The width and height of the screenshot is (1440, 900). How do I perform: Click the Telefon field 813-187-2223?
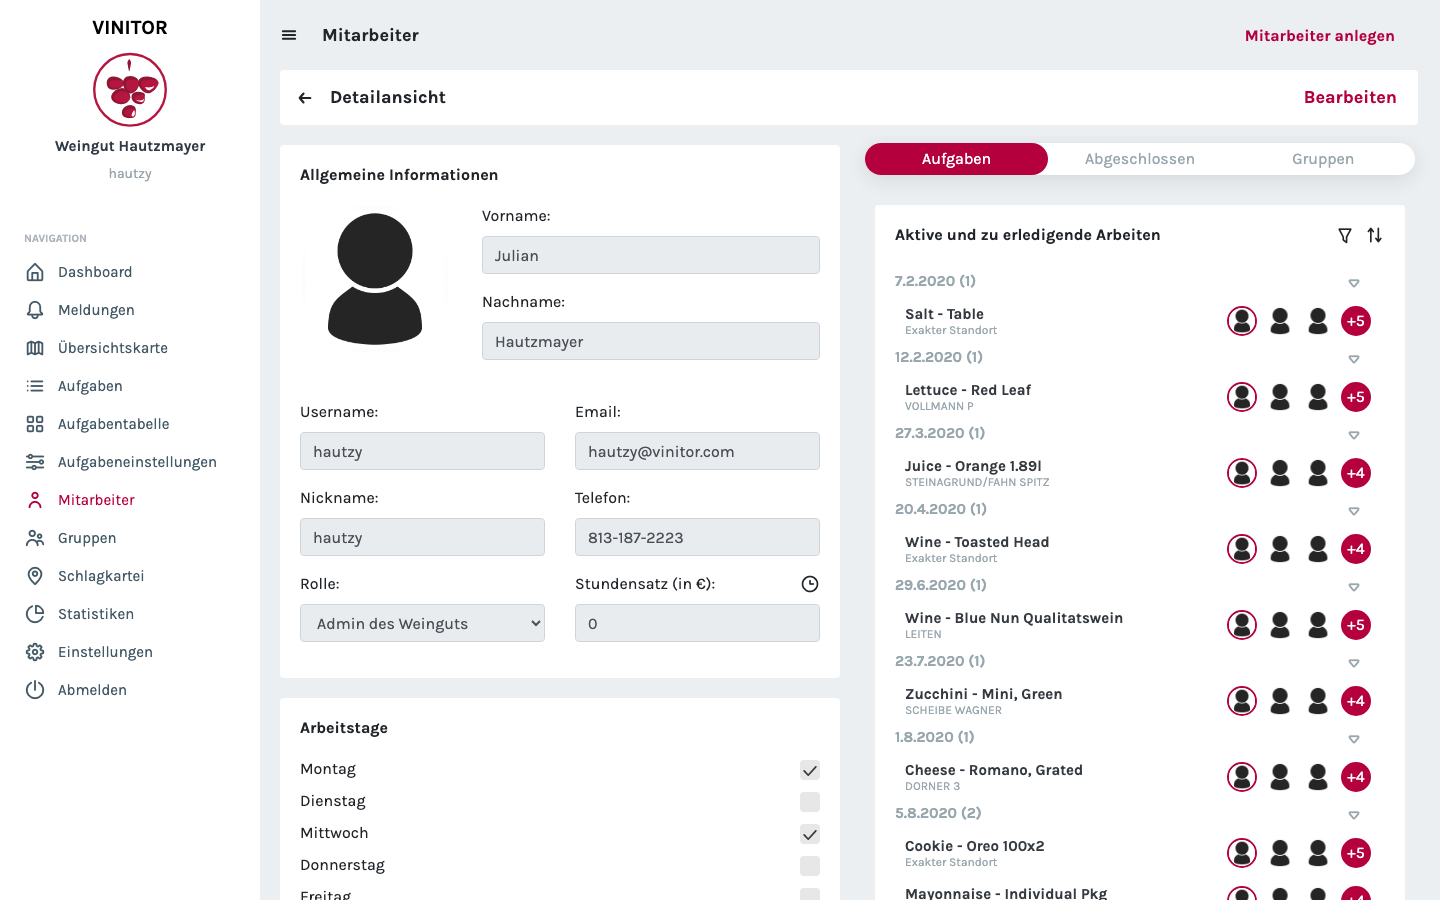pos(697,537)
